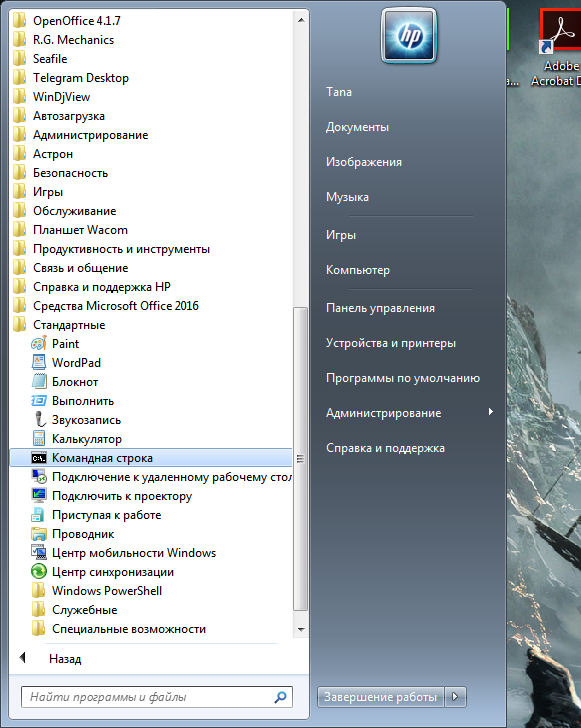Open Программы по умолчанию
This screenshot has width=581, height=728.
click(403, 378)
